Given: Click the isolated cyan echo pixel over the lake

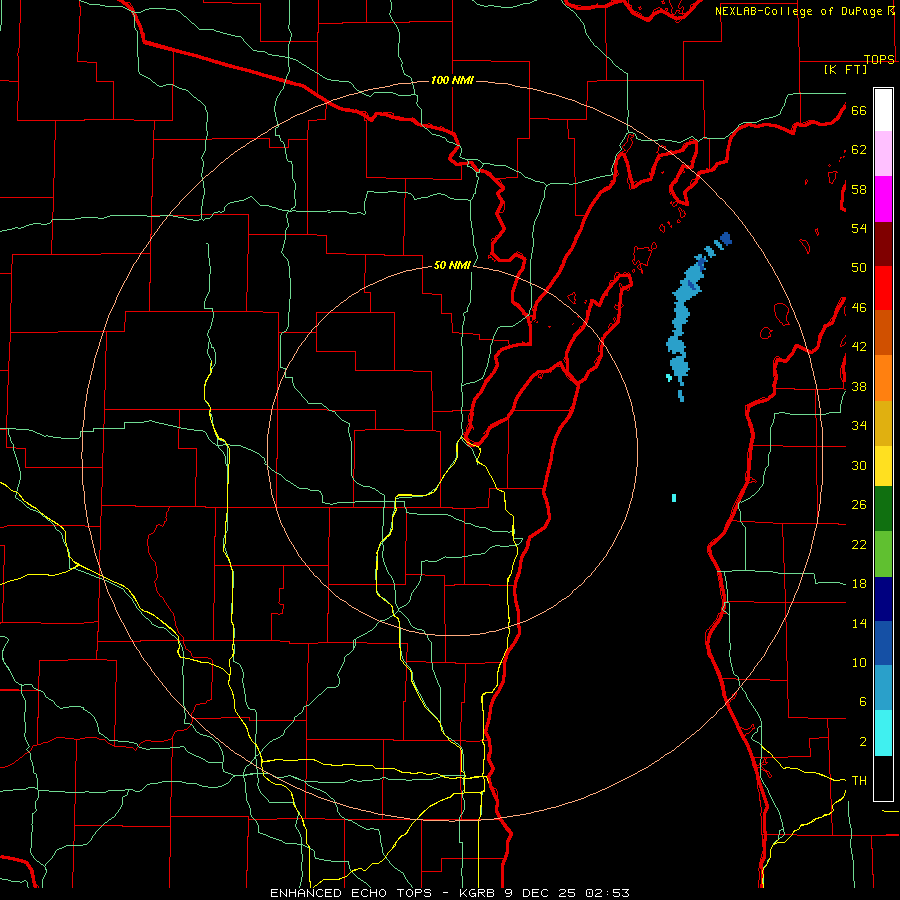Looking at the screenshot, I should [x=674, y=498].
